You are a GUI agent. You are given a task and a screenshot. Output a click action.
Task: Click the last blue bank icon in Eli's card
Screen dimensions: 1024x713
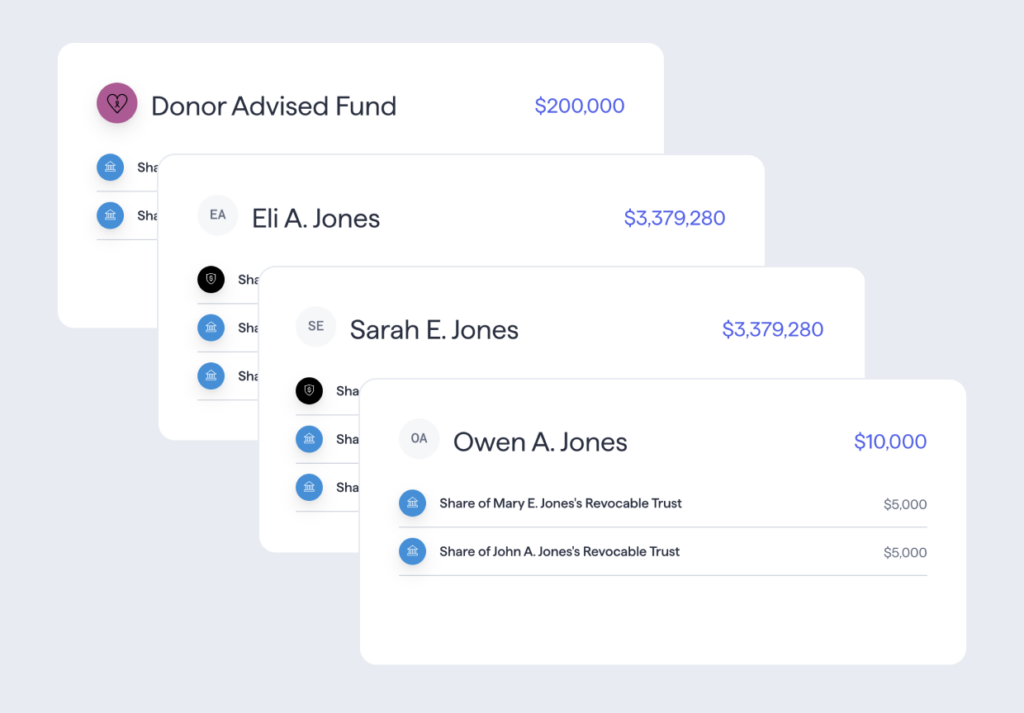coord(211,376)
